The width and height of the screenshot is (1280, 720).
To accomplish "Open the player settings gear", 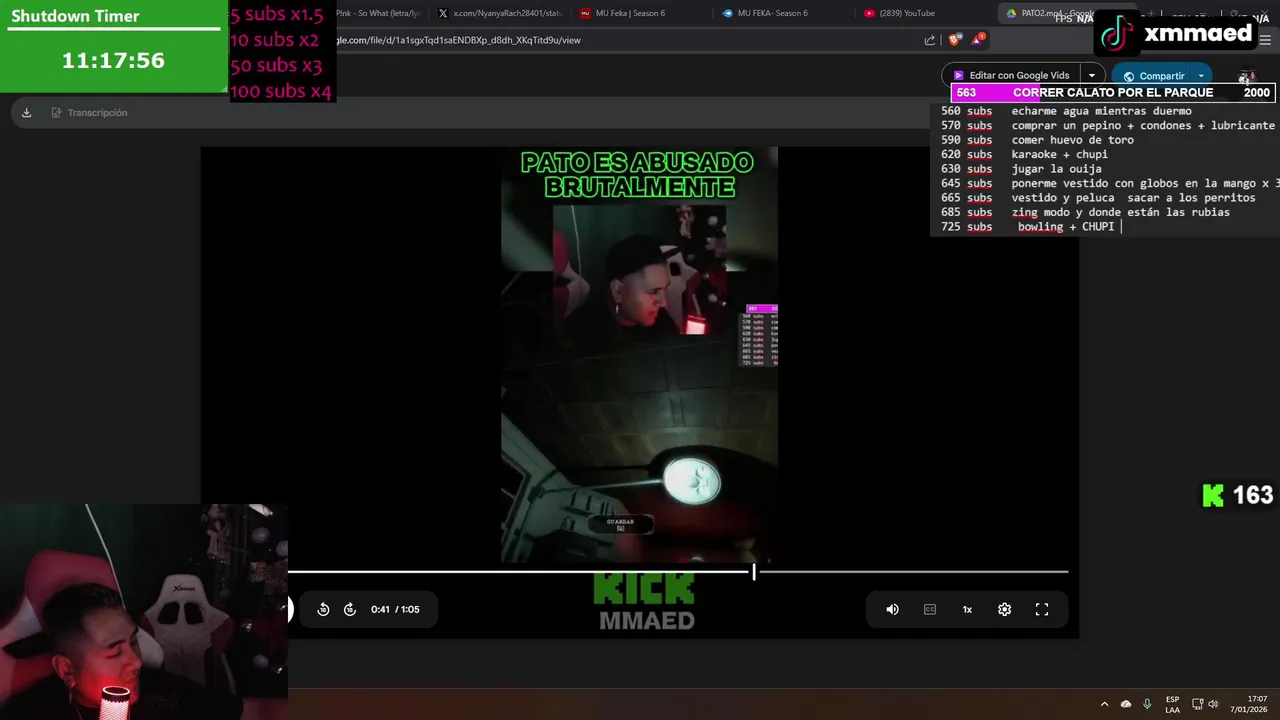I will [1004, 609].
